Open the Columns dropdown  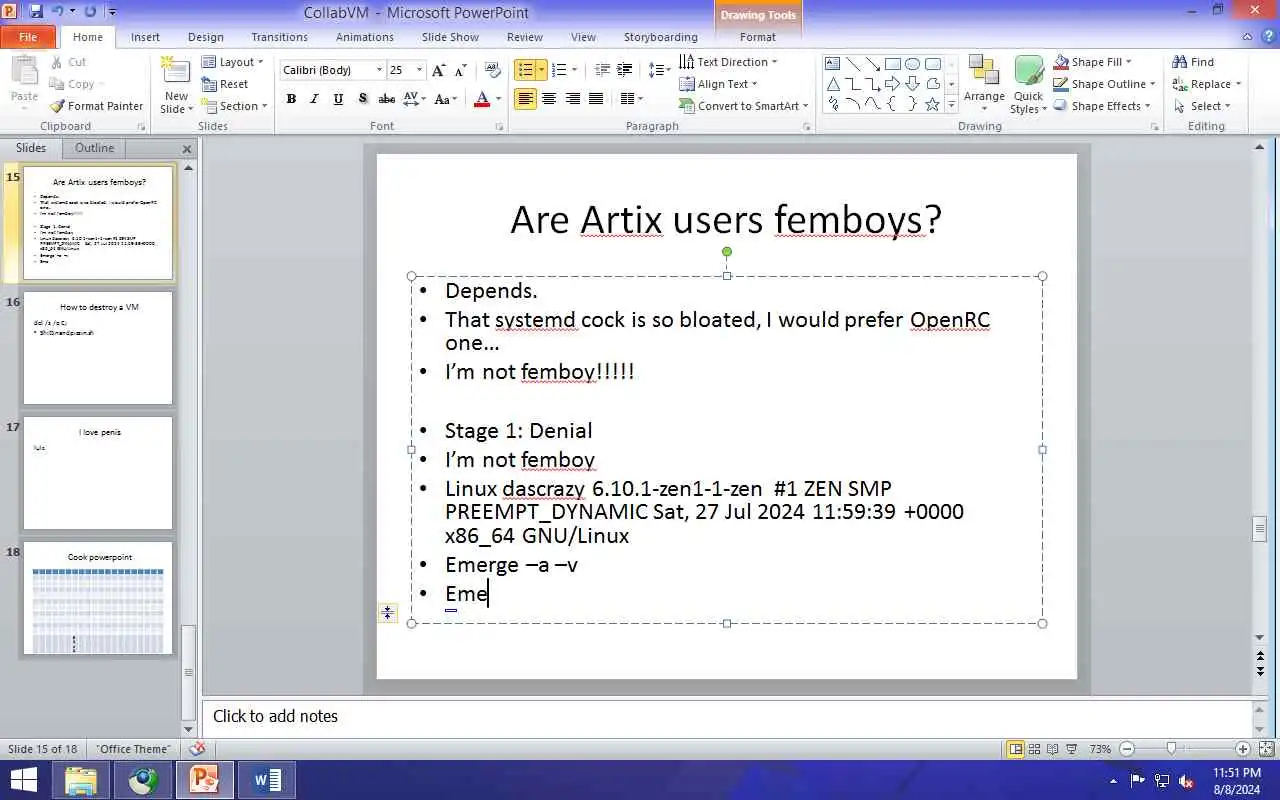point(632,99)
